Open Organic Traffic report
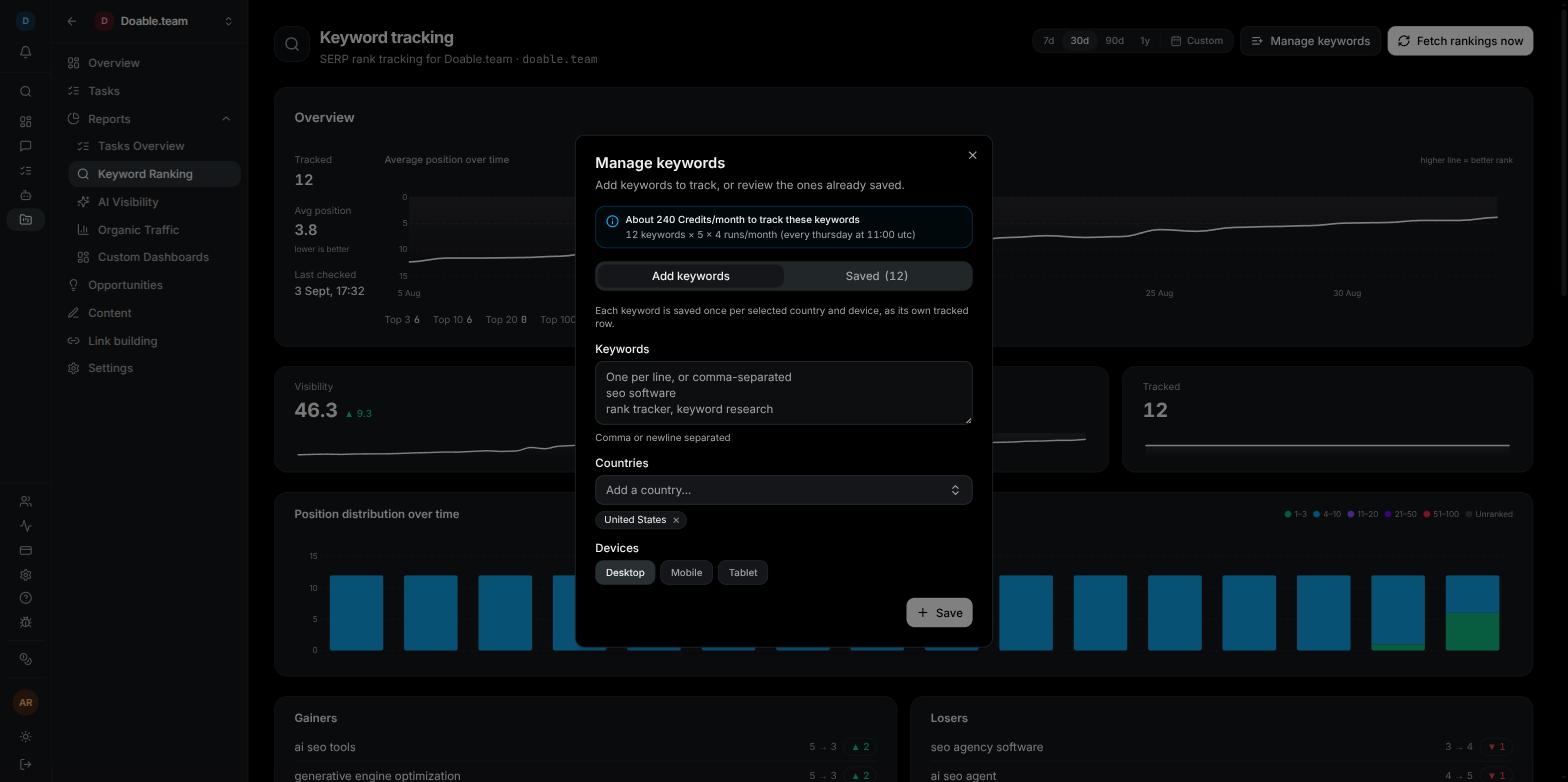The image size is (1568, 782). (x=155, y=230)
